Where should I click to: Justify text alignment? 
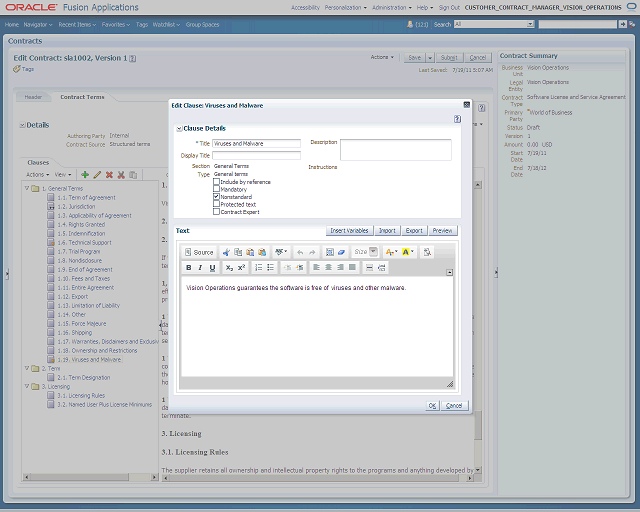point(352,268)
